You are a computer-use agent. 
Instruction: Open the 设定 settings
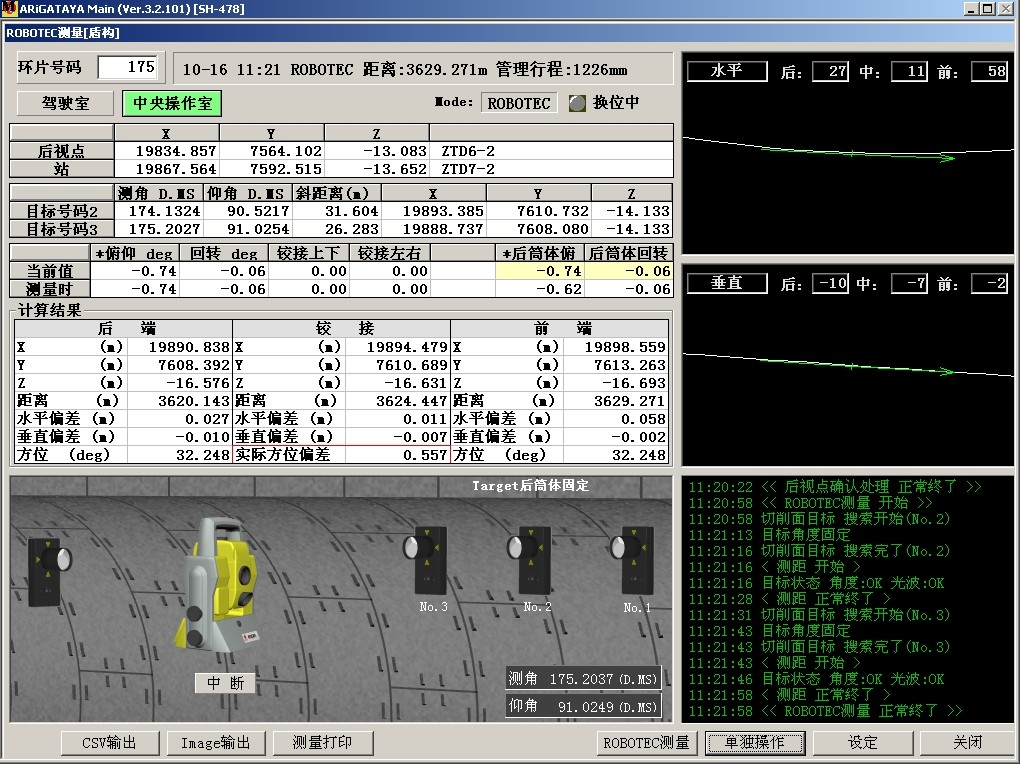tap(863, 743)
